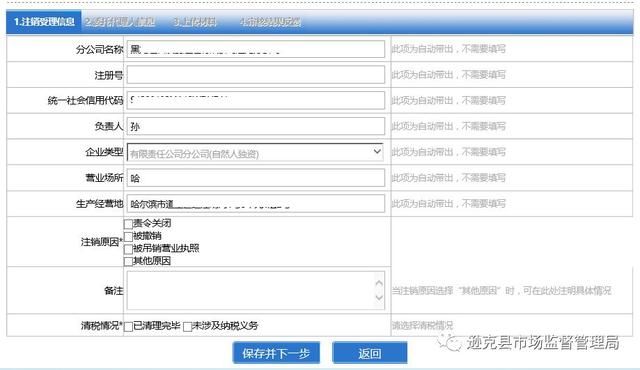Check the 被撤销 checkbox
Screen dimensions: 640x370
128,236
